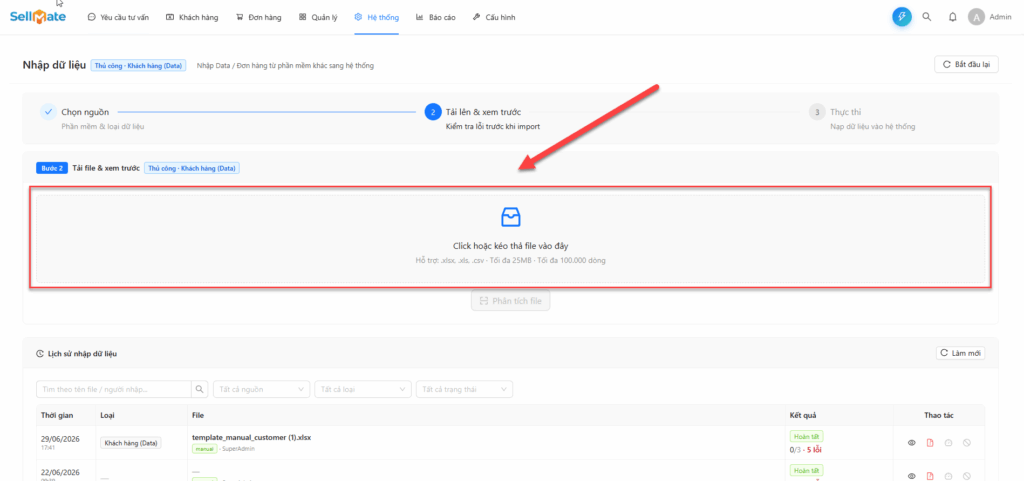Open the lightning quick-action button
The width and height of the screenshot is (1024, 481).
click(x=902, y=17)
